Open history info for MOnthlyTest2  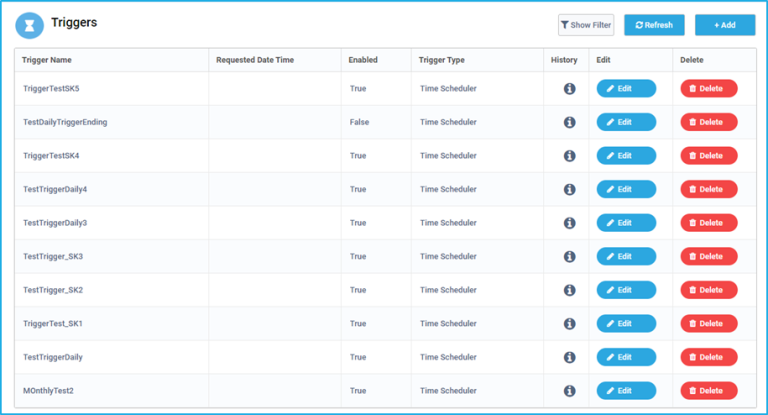point(569,391)
